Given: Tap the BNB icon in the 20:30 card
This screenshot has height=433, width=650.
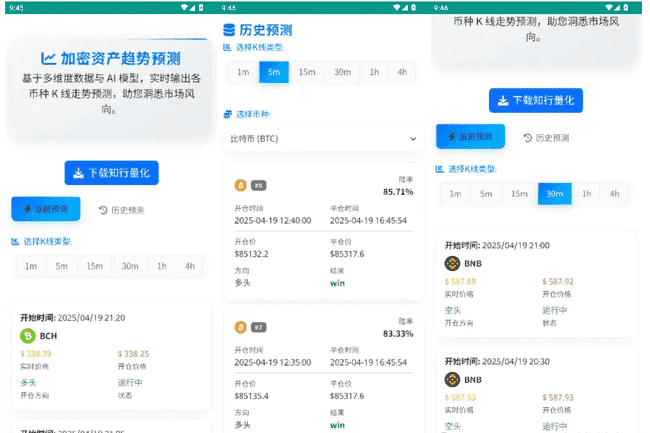Looking at the screenshot, I should pos(451,380).
